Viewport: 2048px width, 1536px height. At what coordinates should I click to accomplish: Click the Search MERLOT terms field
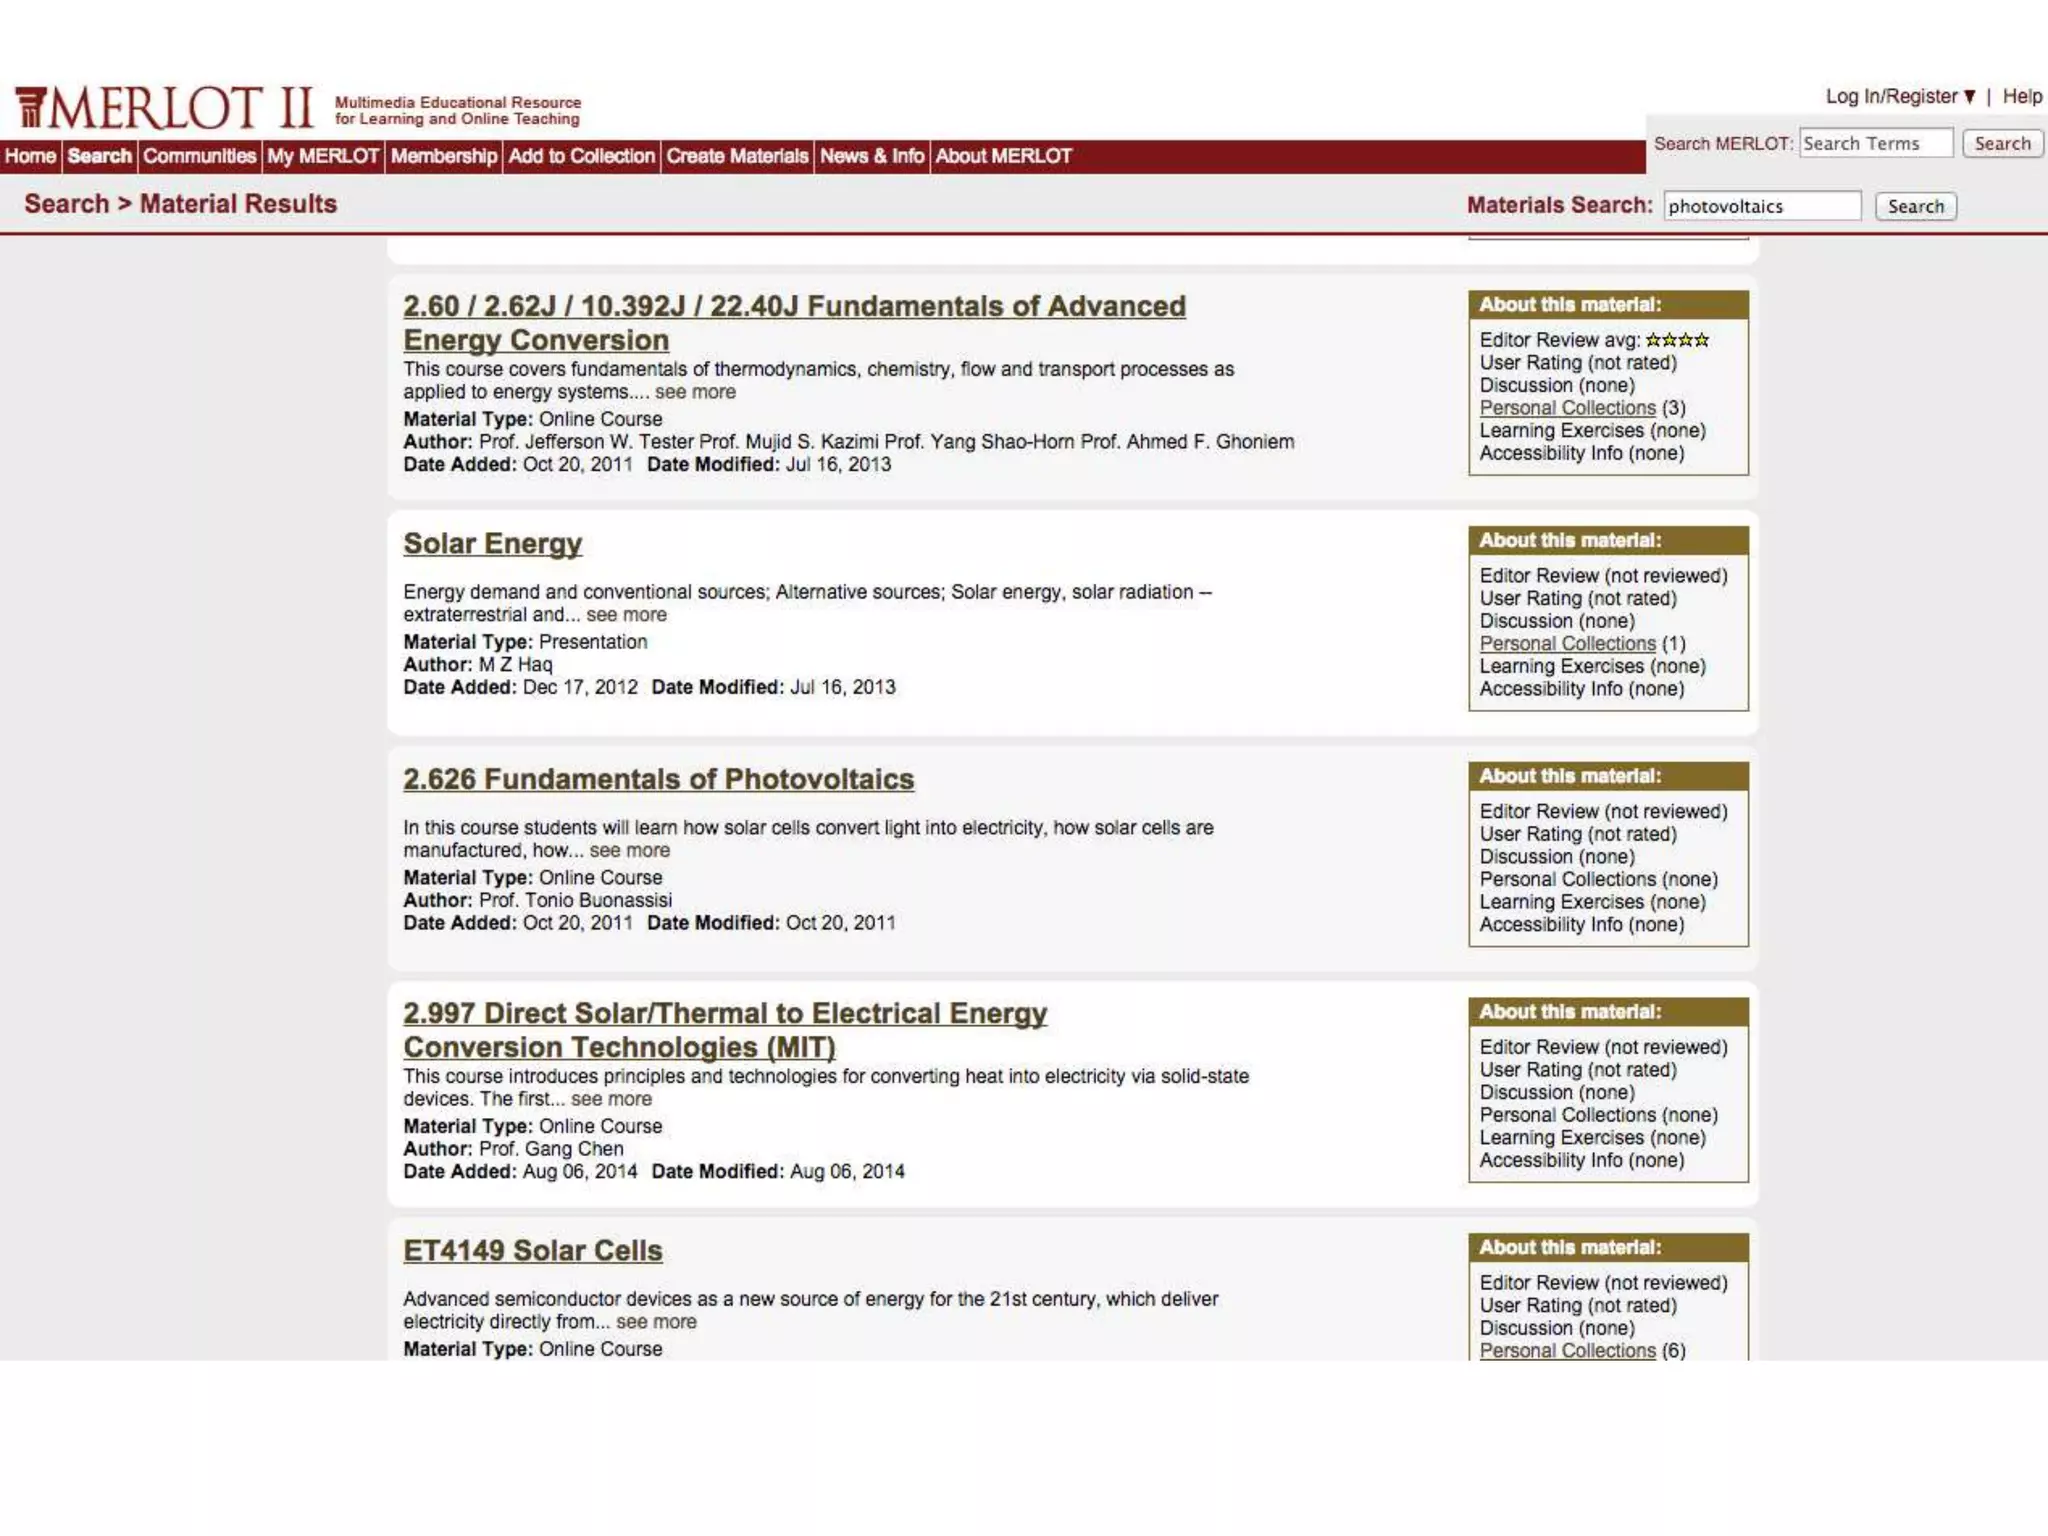coord(1875,143)
